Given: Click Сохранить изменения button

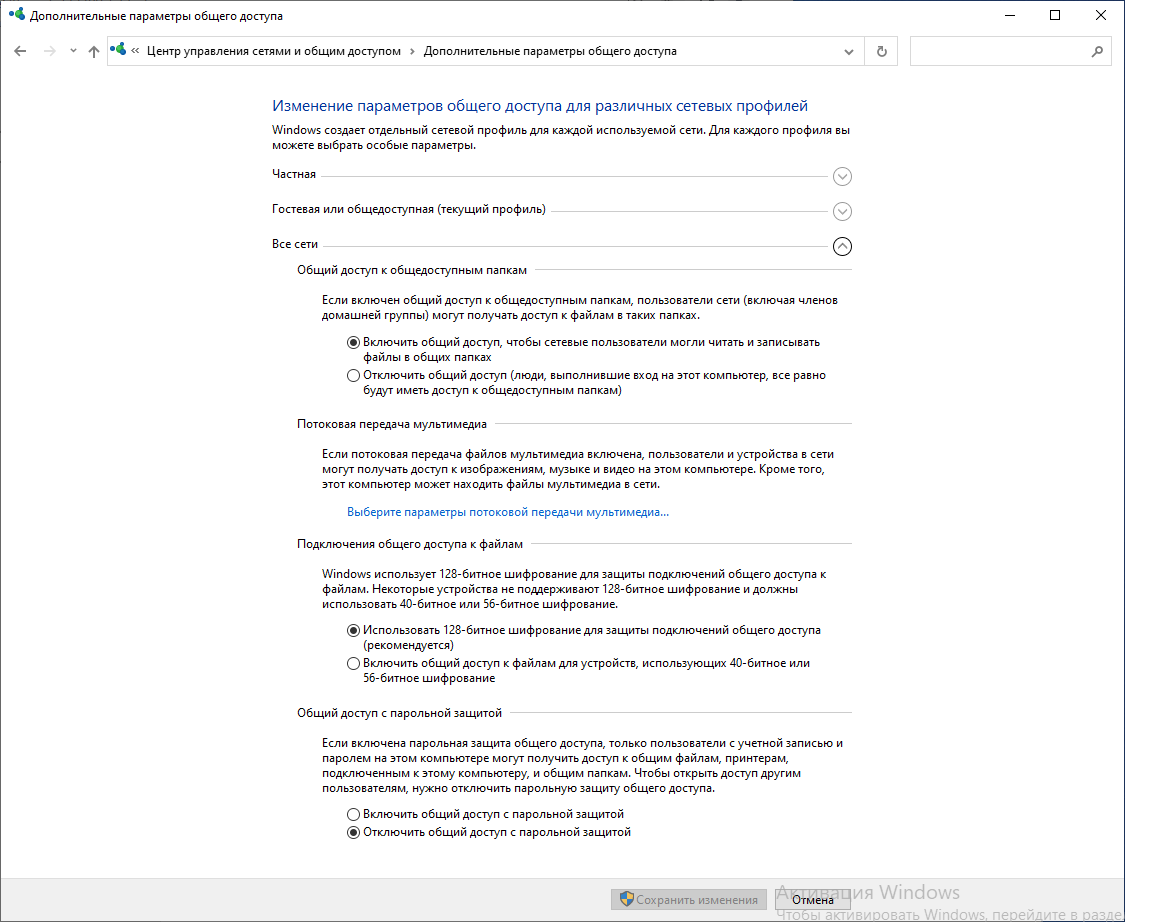Looking at the screenshot, I should [x=688, y=899].
